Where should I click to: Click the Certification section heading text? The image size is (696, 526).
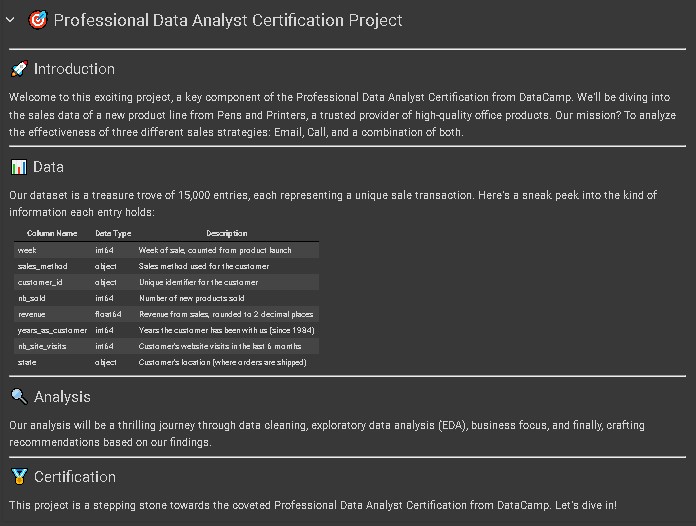(75, 477)
